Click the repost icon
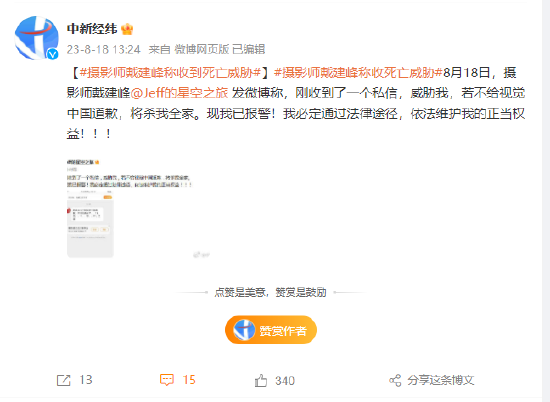This screenshot has width=550, height=402. point(63,380)
